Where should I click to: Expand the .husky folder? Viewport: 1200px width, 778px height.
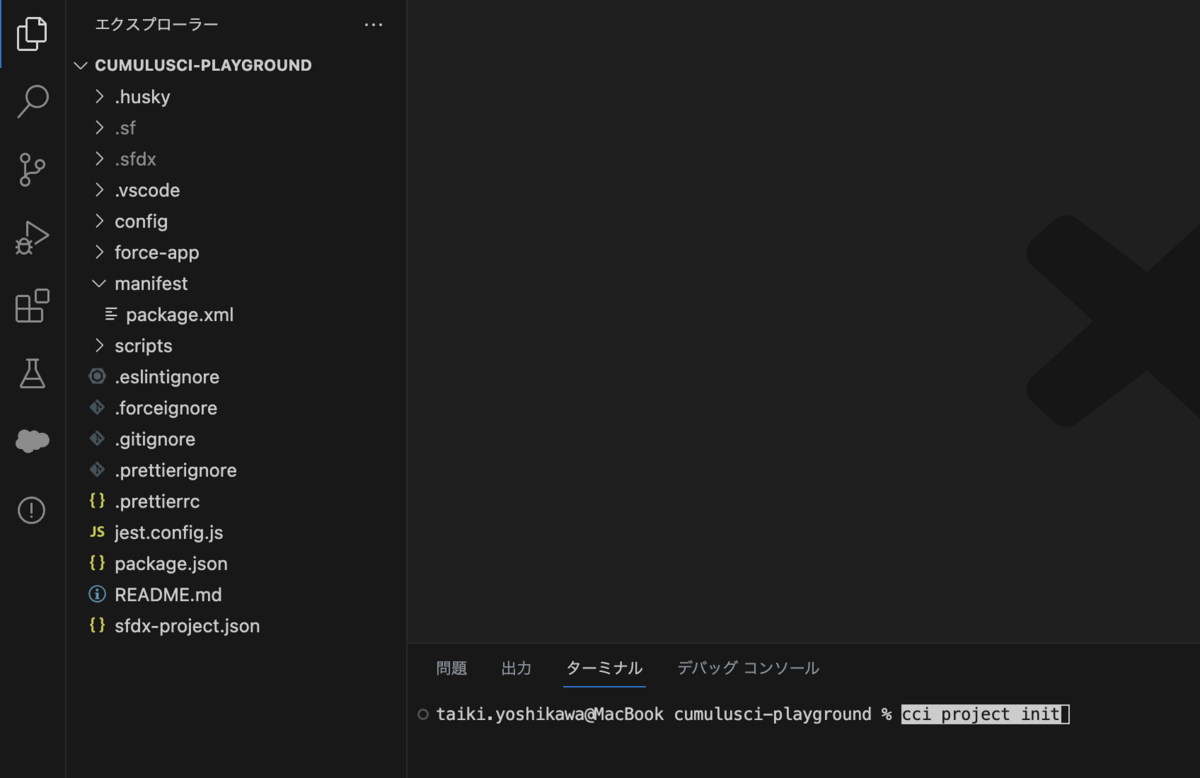[99, 97]
